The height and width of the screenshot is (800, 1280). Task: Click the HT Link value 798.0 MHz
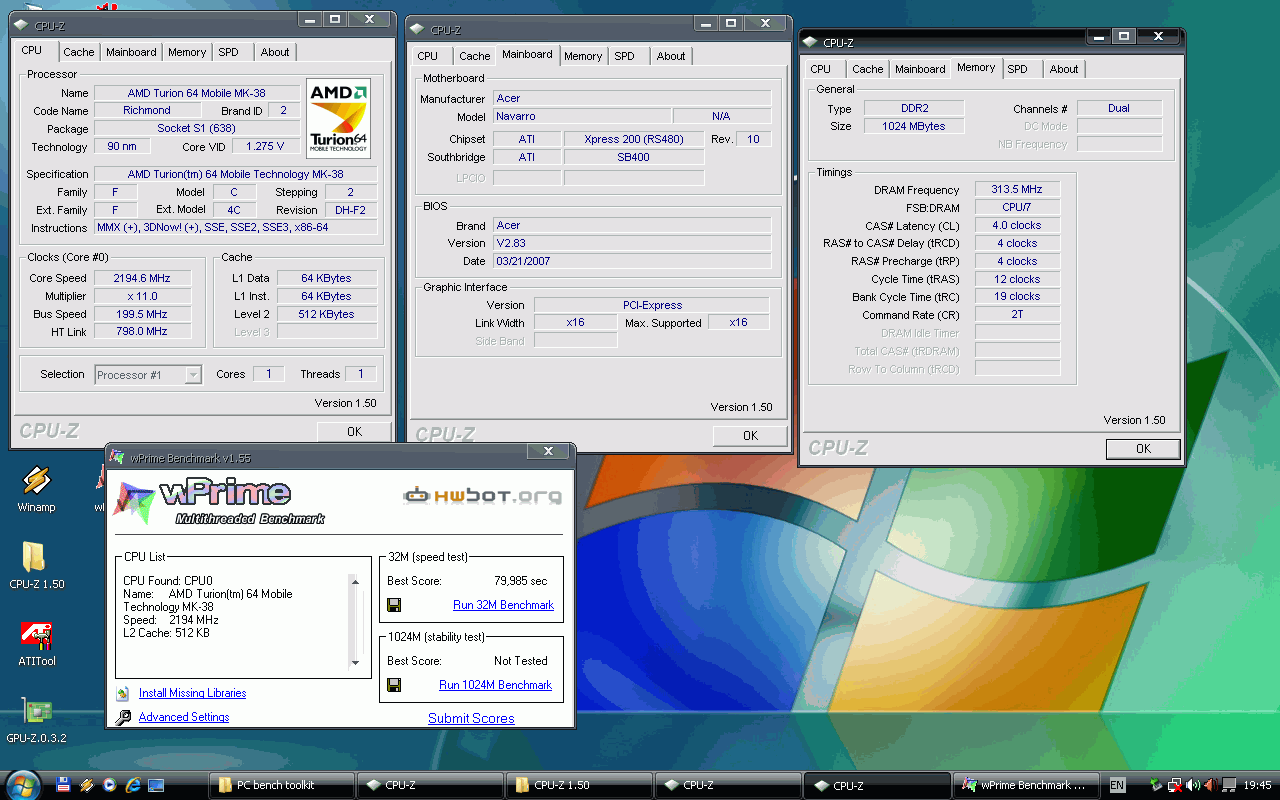tap(141, 332)
